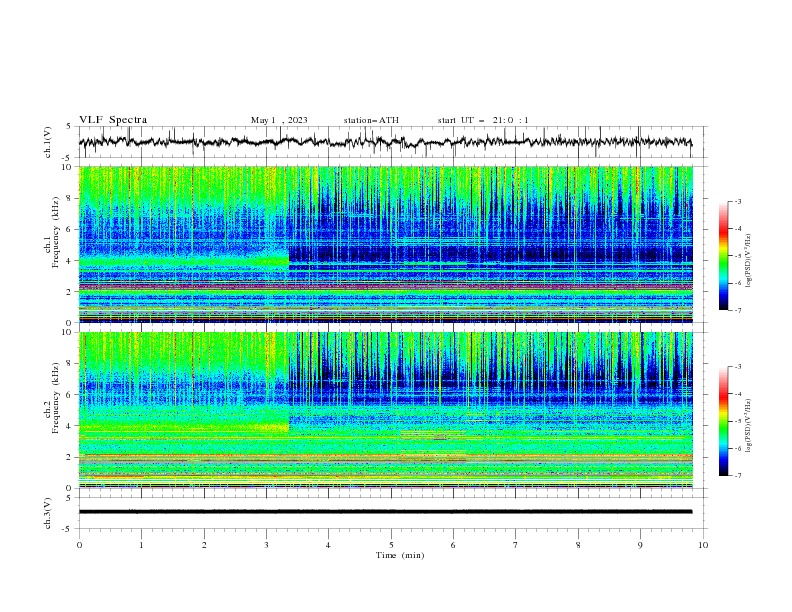Click the ch.3 voltage waveform band

[385, 512]
